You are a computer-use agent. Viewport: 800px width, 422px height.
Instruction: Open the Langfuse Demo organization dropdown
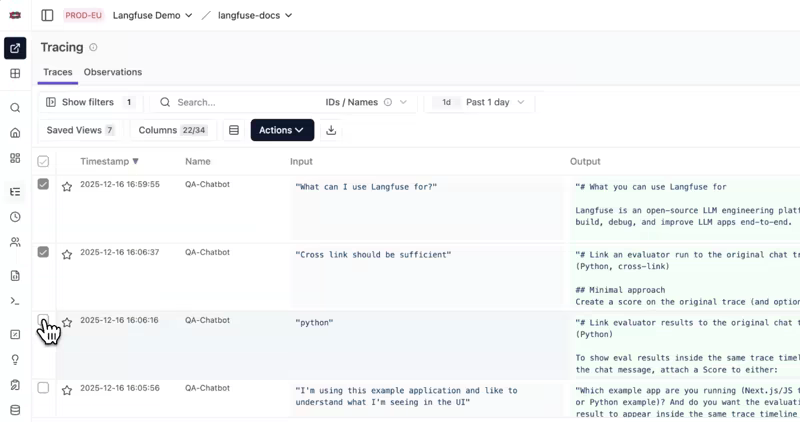[152, 15]
